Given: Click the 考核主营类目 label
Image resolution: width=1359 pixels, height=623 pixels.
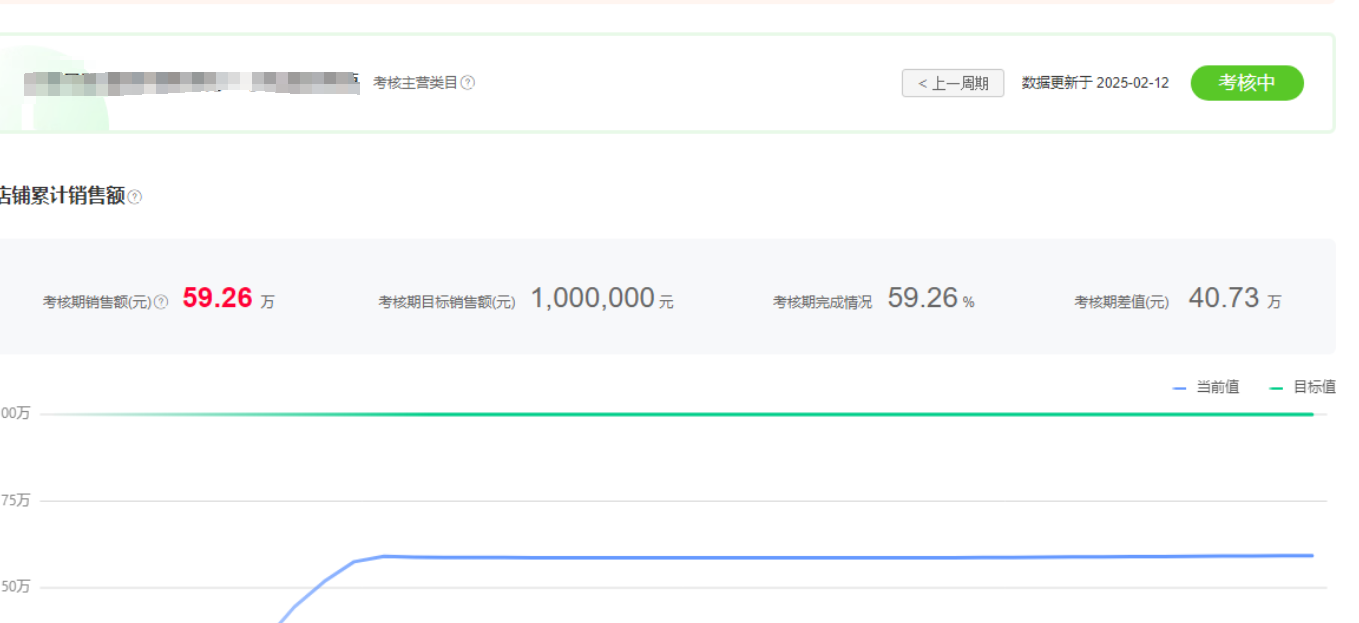Looking at the screenshot, I should pos(415,83).
